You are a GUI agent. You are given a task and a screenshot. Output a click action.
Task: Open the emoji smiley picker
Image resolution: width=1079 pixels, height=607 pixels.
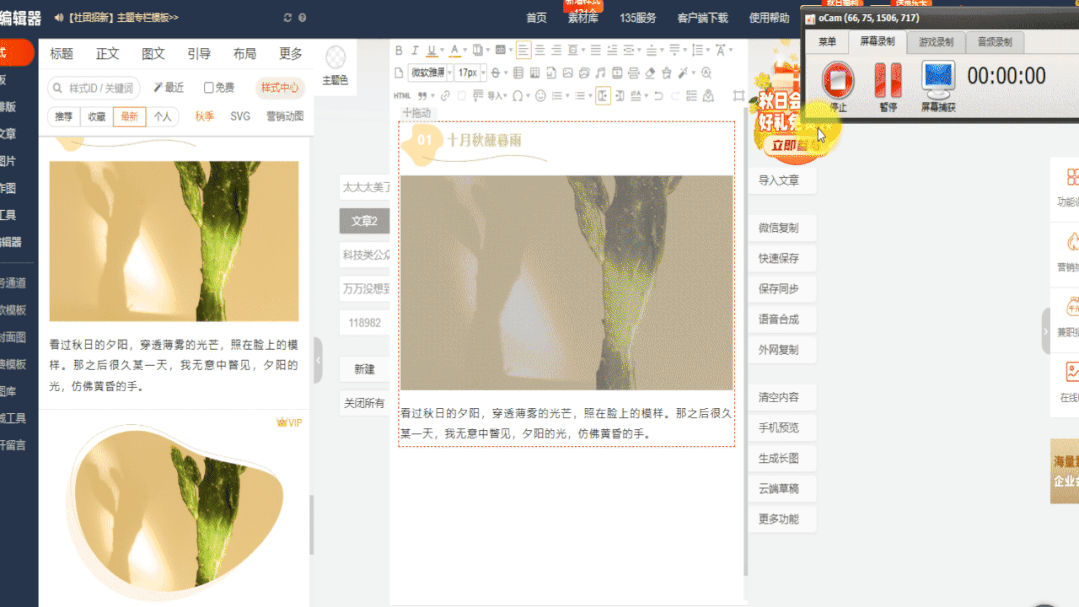(541, 96)
